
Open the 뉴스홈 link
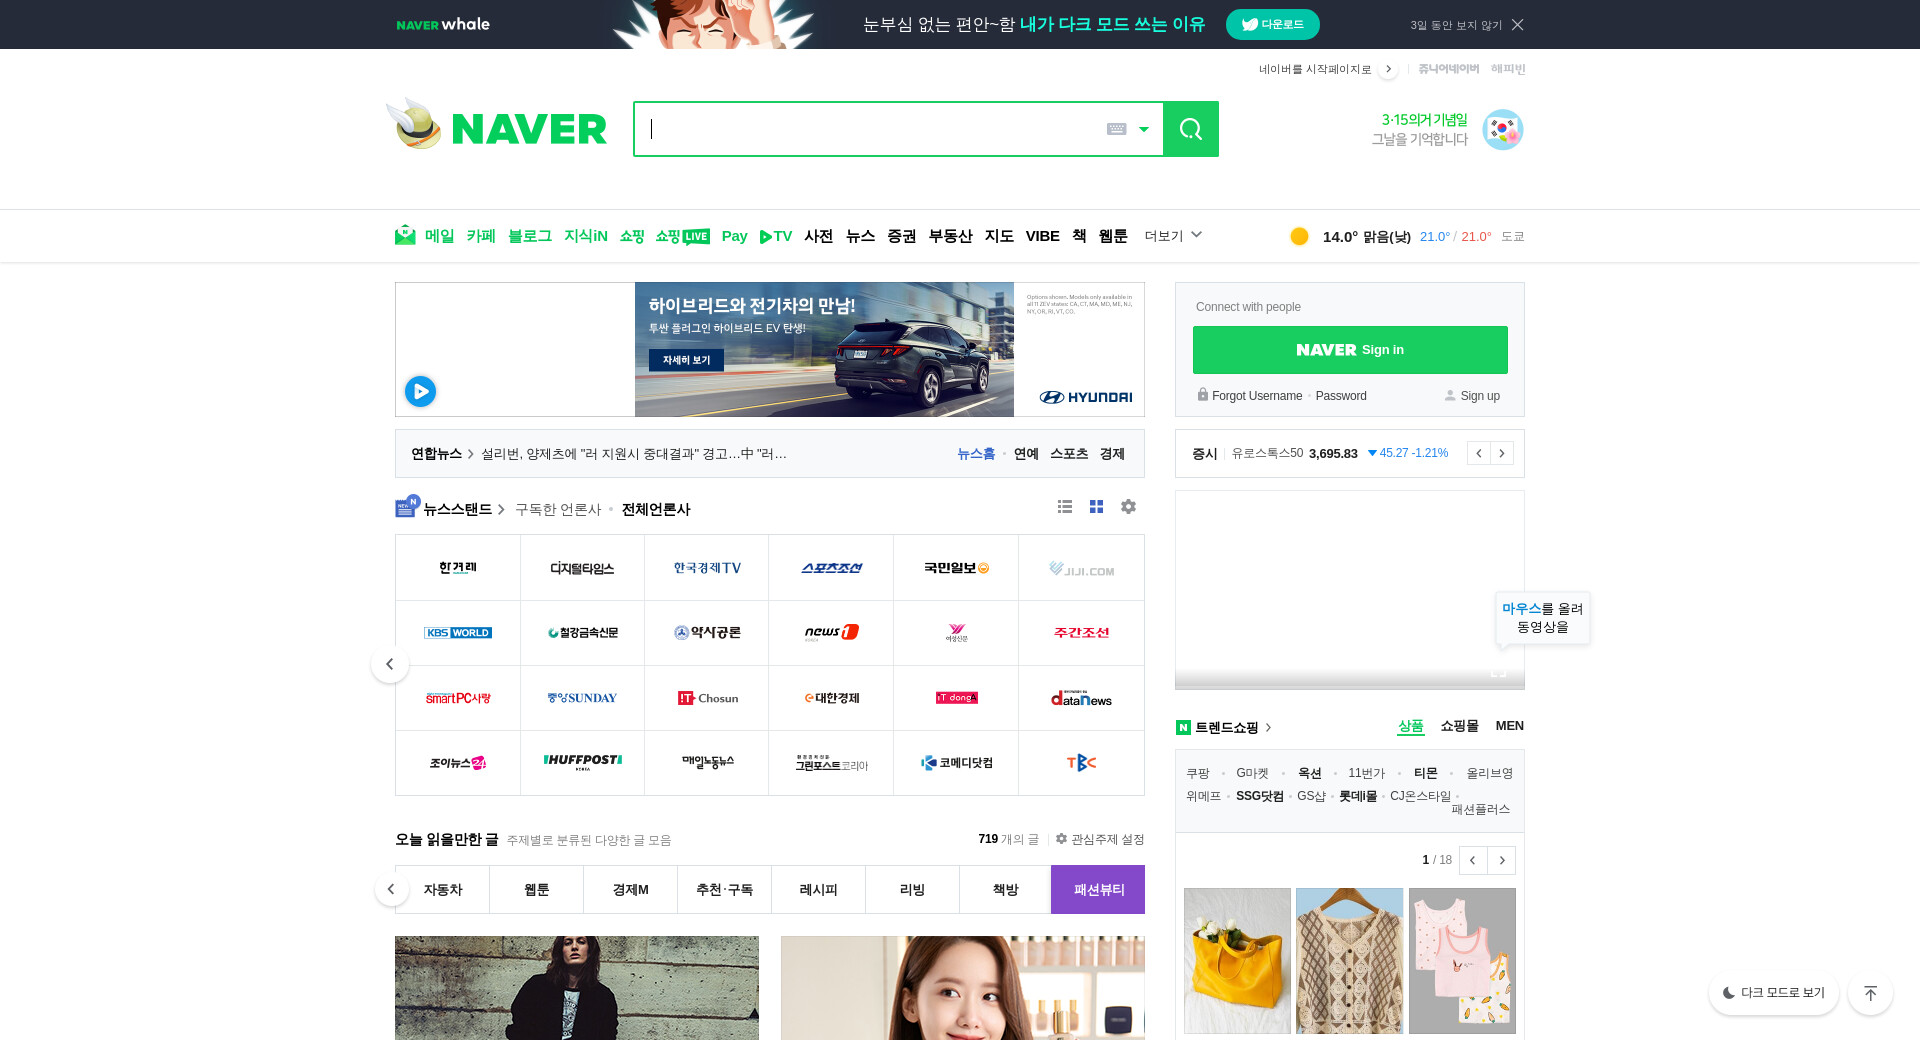(x=976, y=454)
